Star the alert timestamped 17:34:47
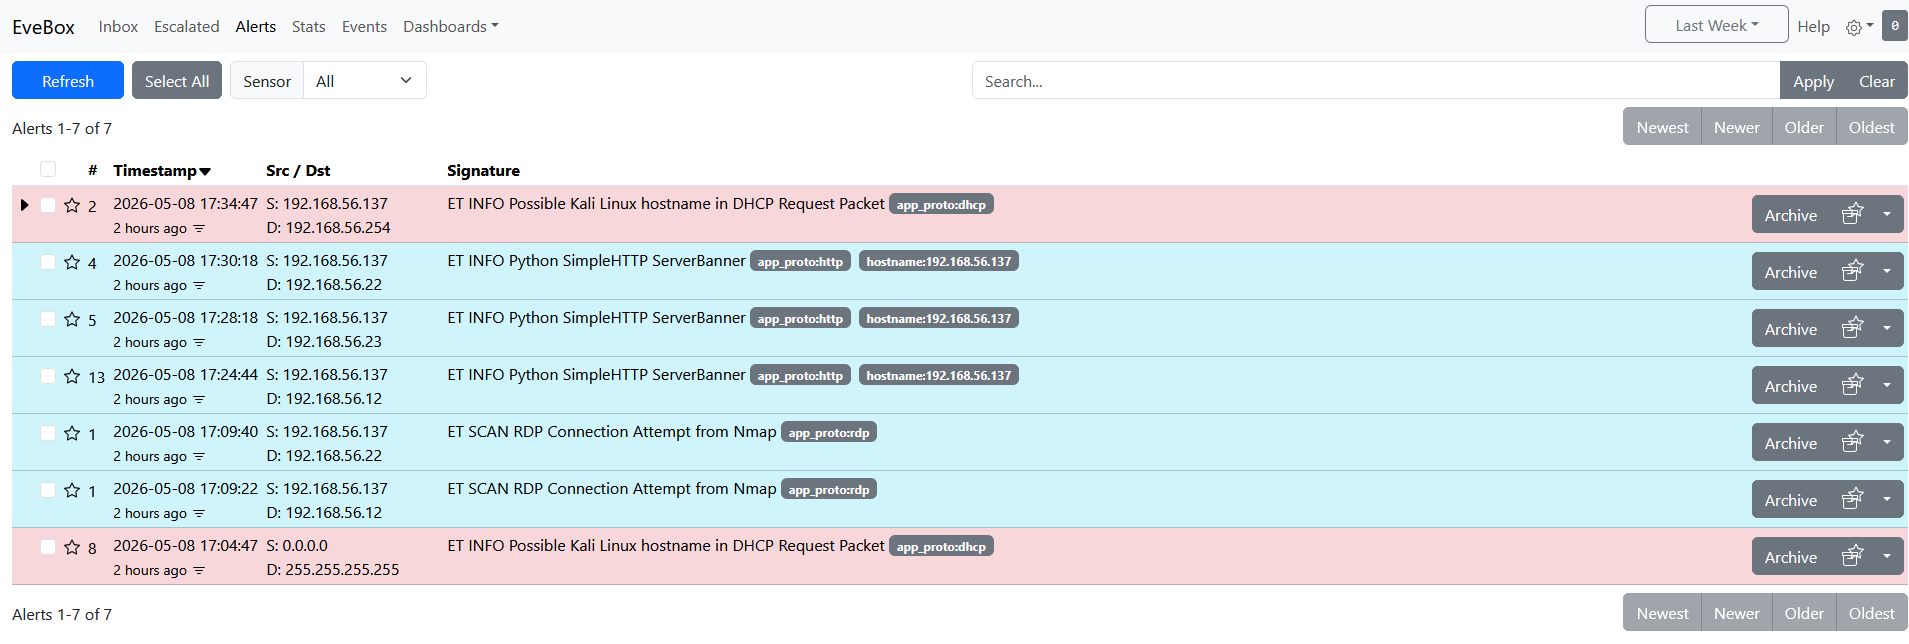This screenshot has width=1909, height=644. click(x=72, y=205)
